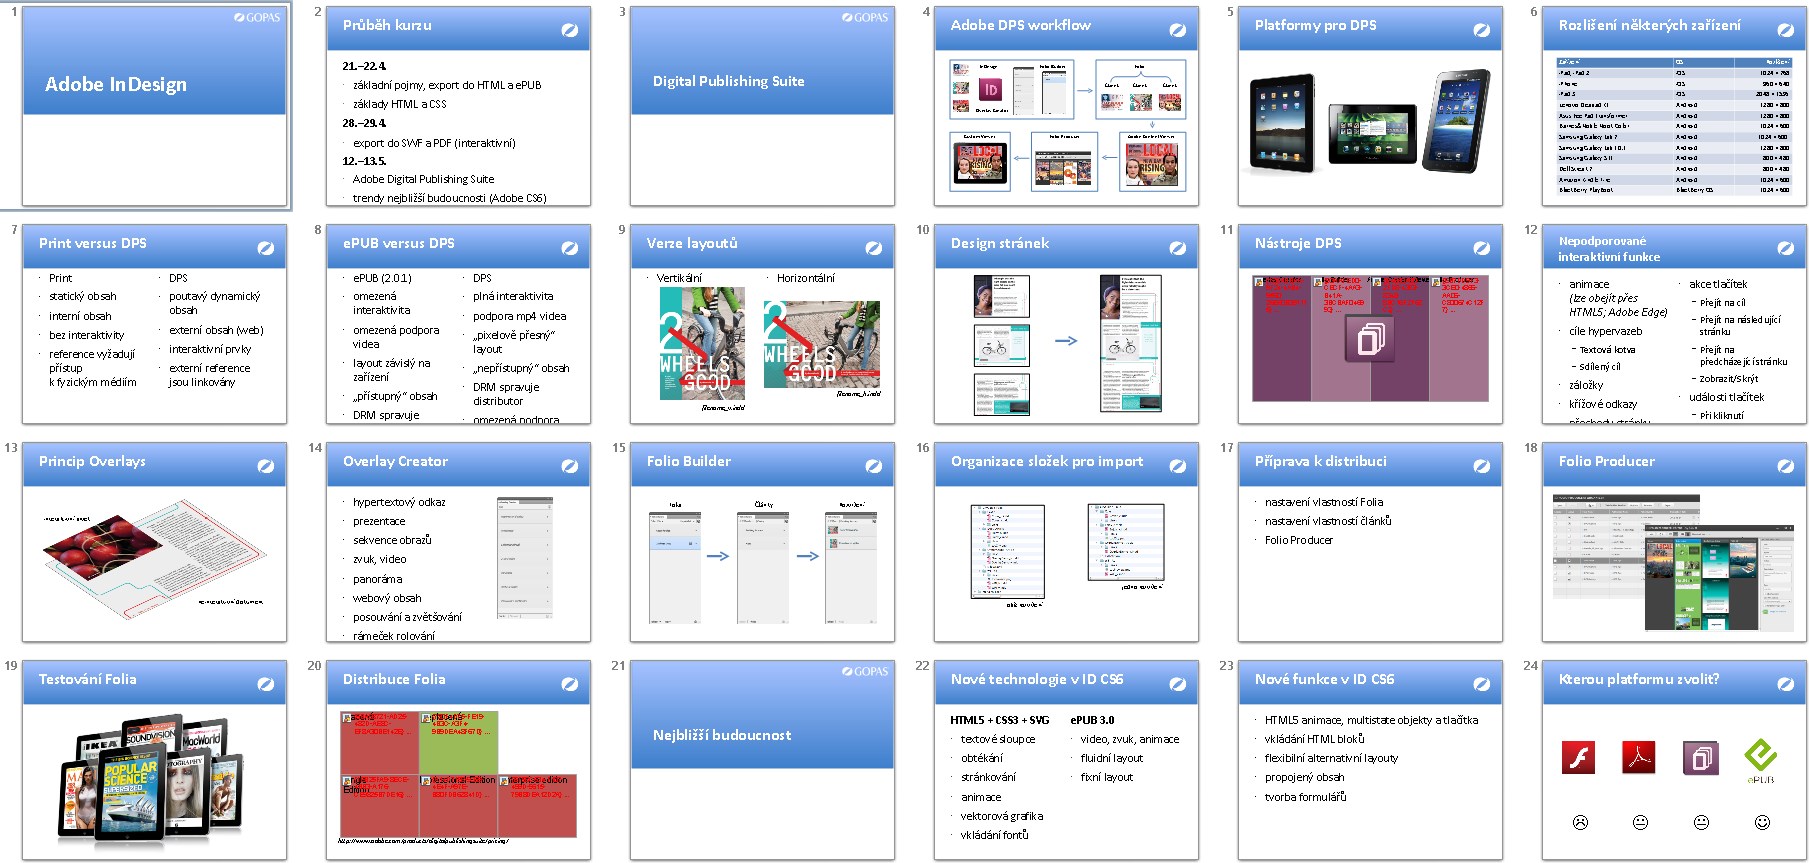The image size is (1809, 863).
Task: Click the round logo in the Print versus DPS header
Action: click(x=265, y=248)
